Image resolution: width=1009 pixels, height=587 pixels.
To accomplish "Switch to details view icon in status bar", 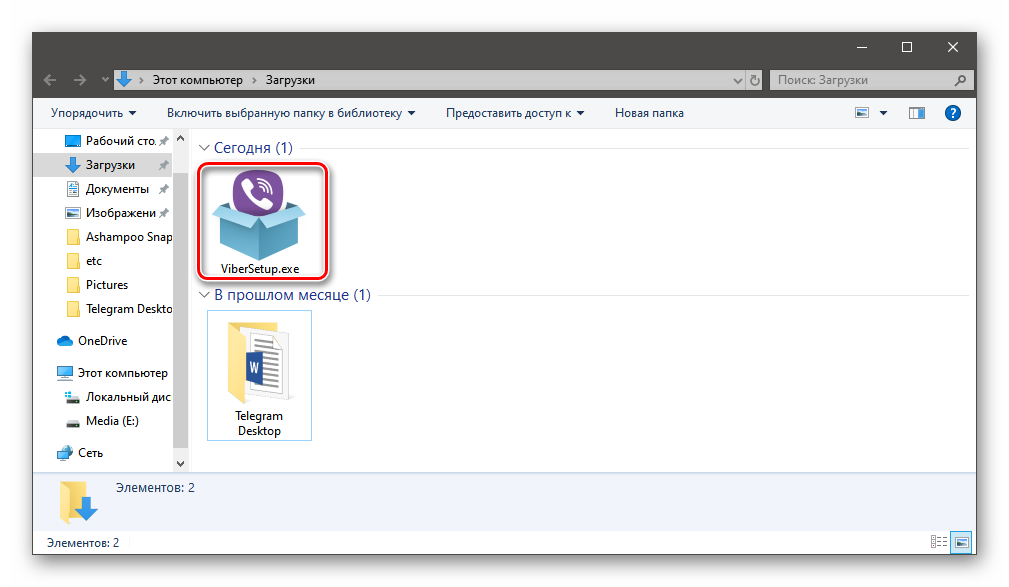I will (x=939, y=542).
